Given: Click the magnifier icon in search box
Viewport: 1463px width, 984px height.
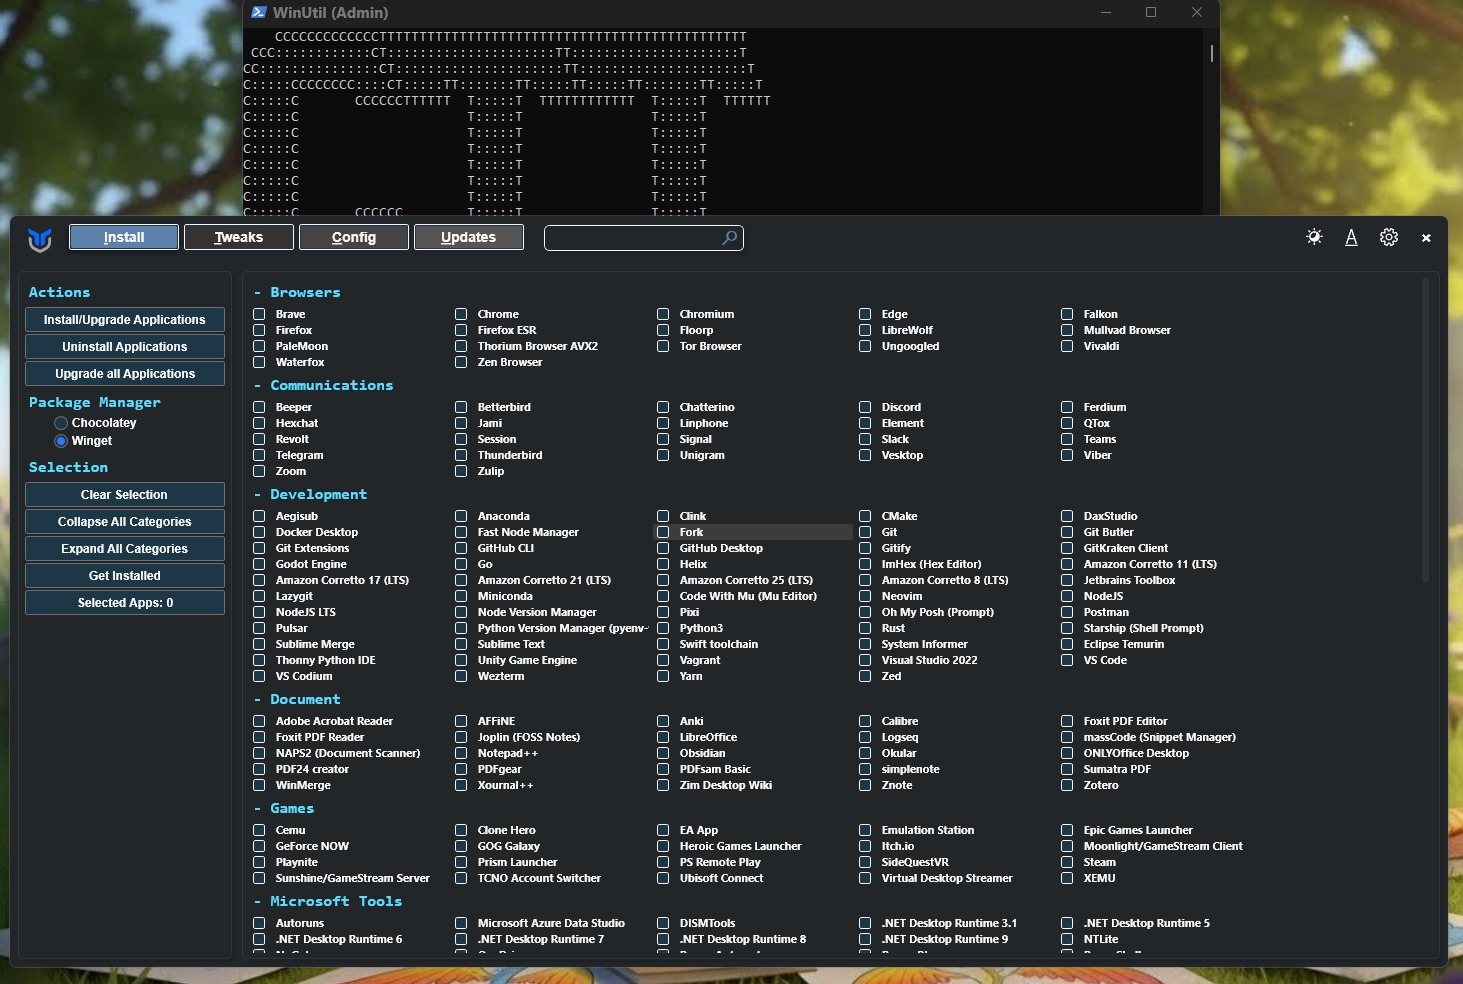Looking at the screenshot, I should [729, 237].
